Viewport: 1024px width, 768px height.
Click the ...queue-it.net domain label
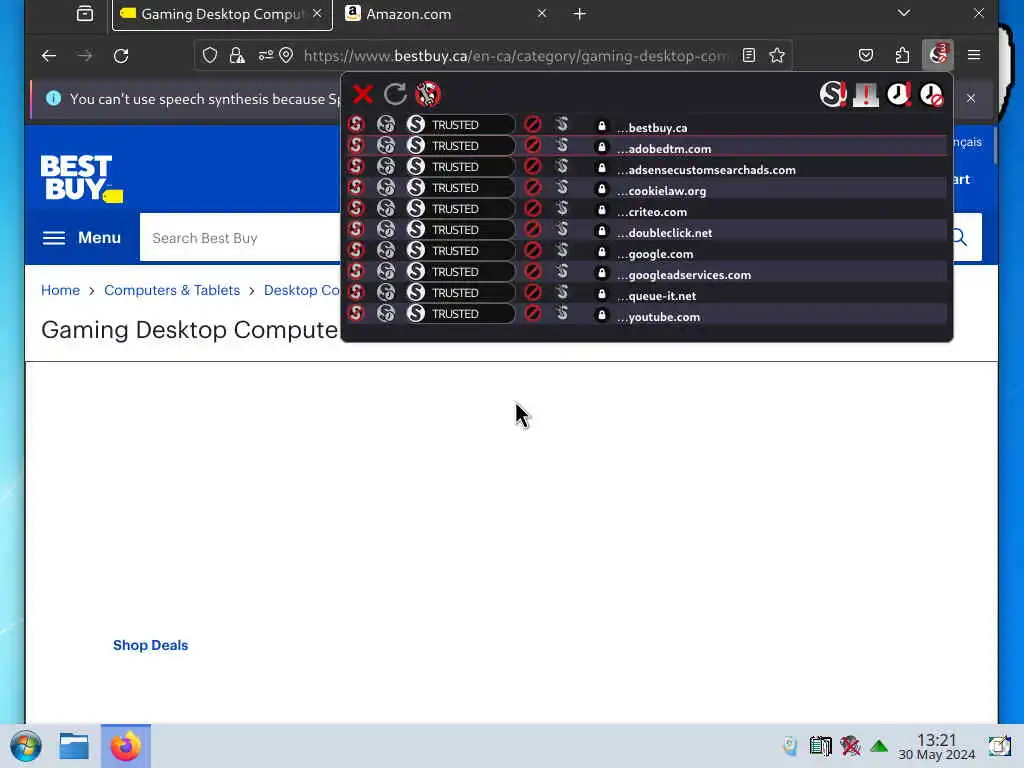[656, 296]
